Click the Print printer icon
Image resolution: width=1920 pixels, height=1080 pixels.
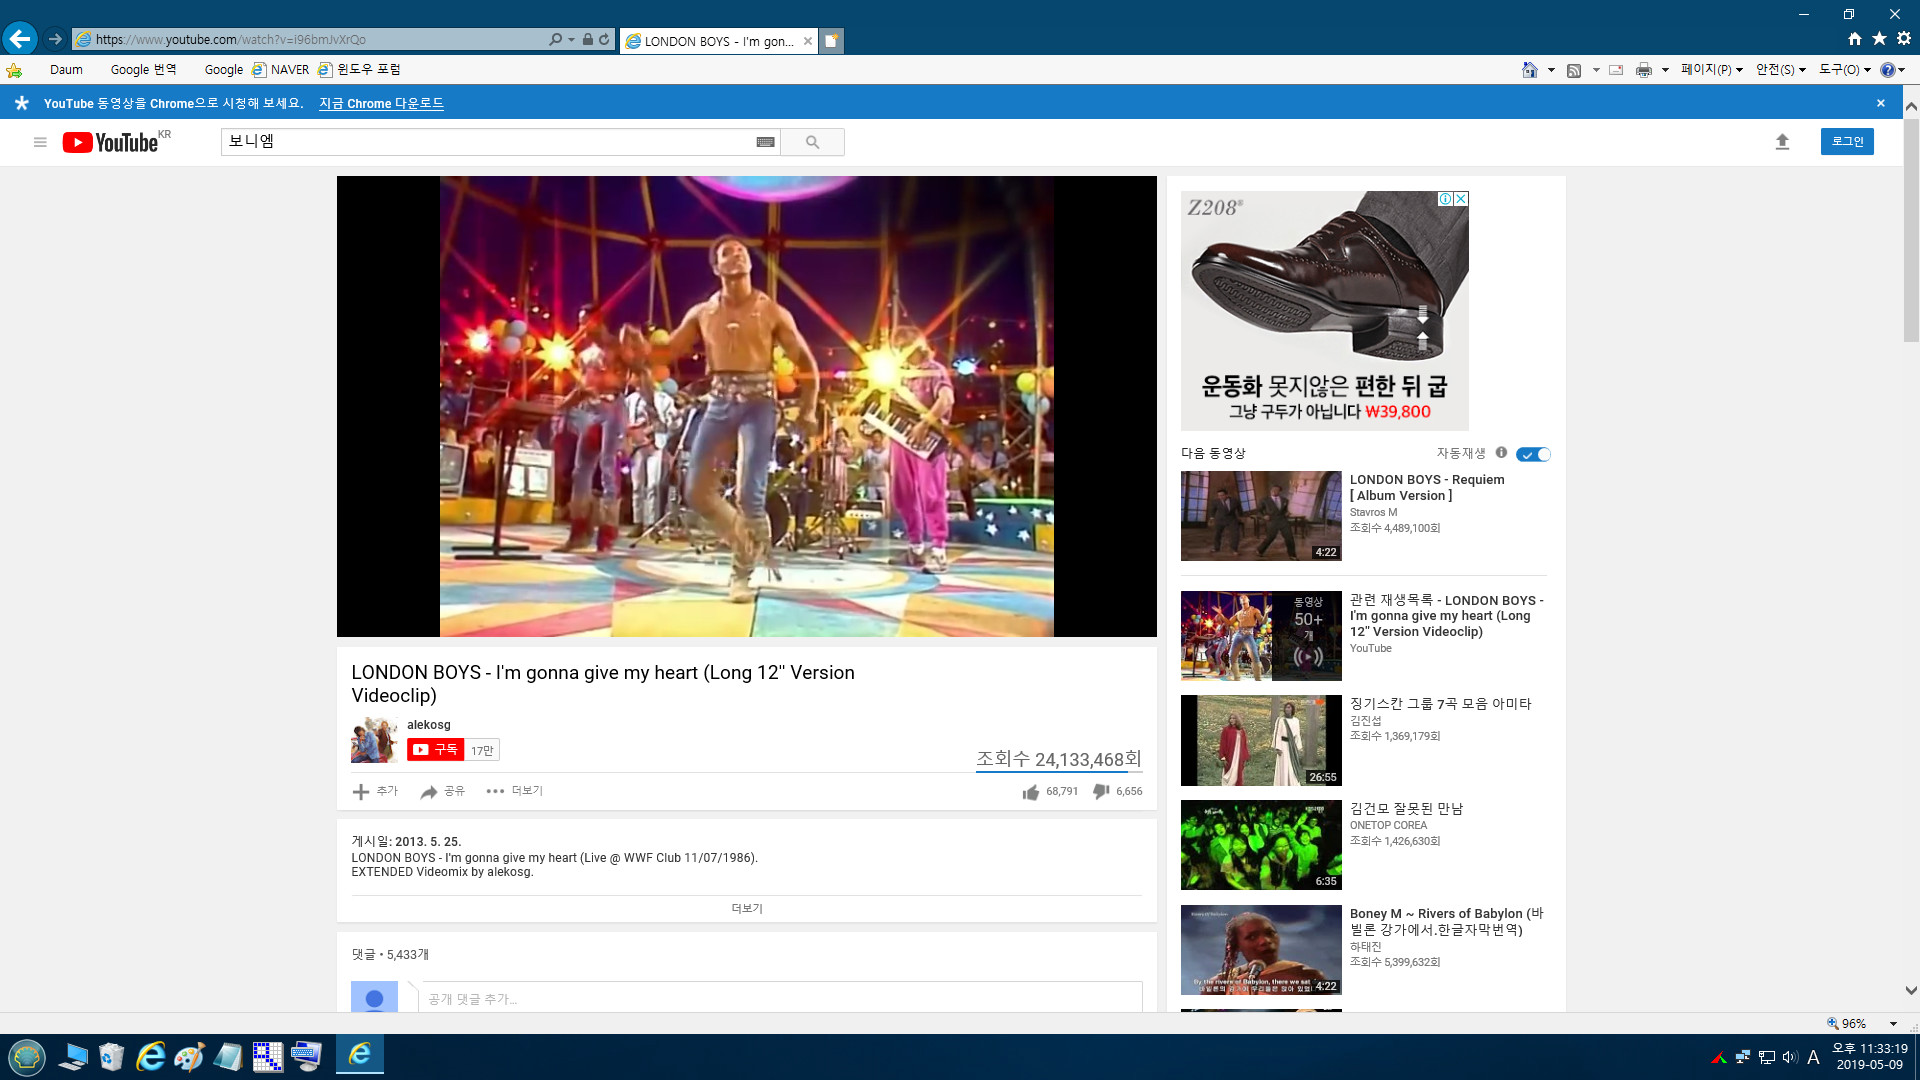[x=1643, y=70]
